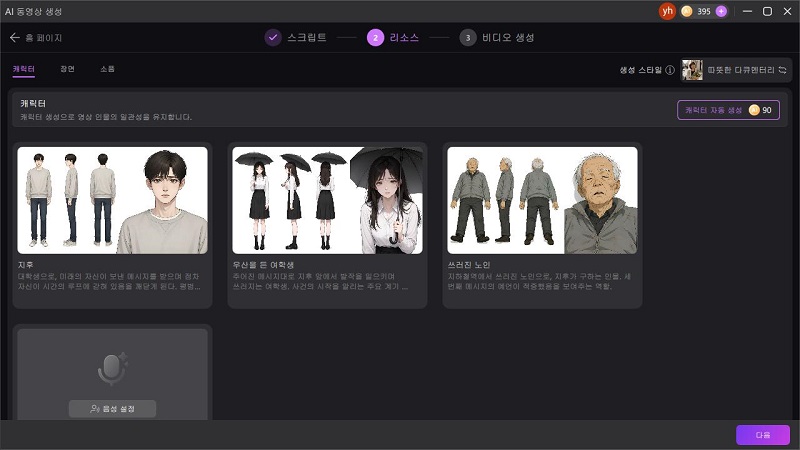The image size is (800, 450).
Task: Click the 스크립트 step checkmark
Action: coord(273,37)
